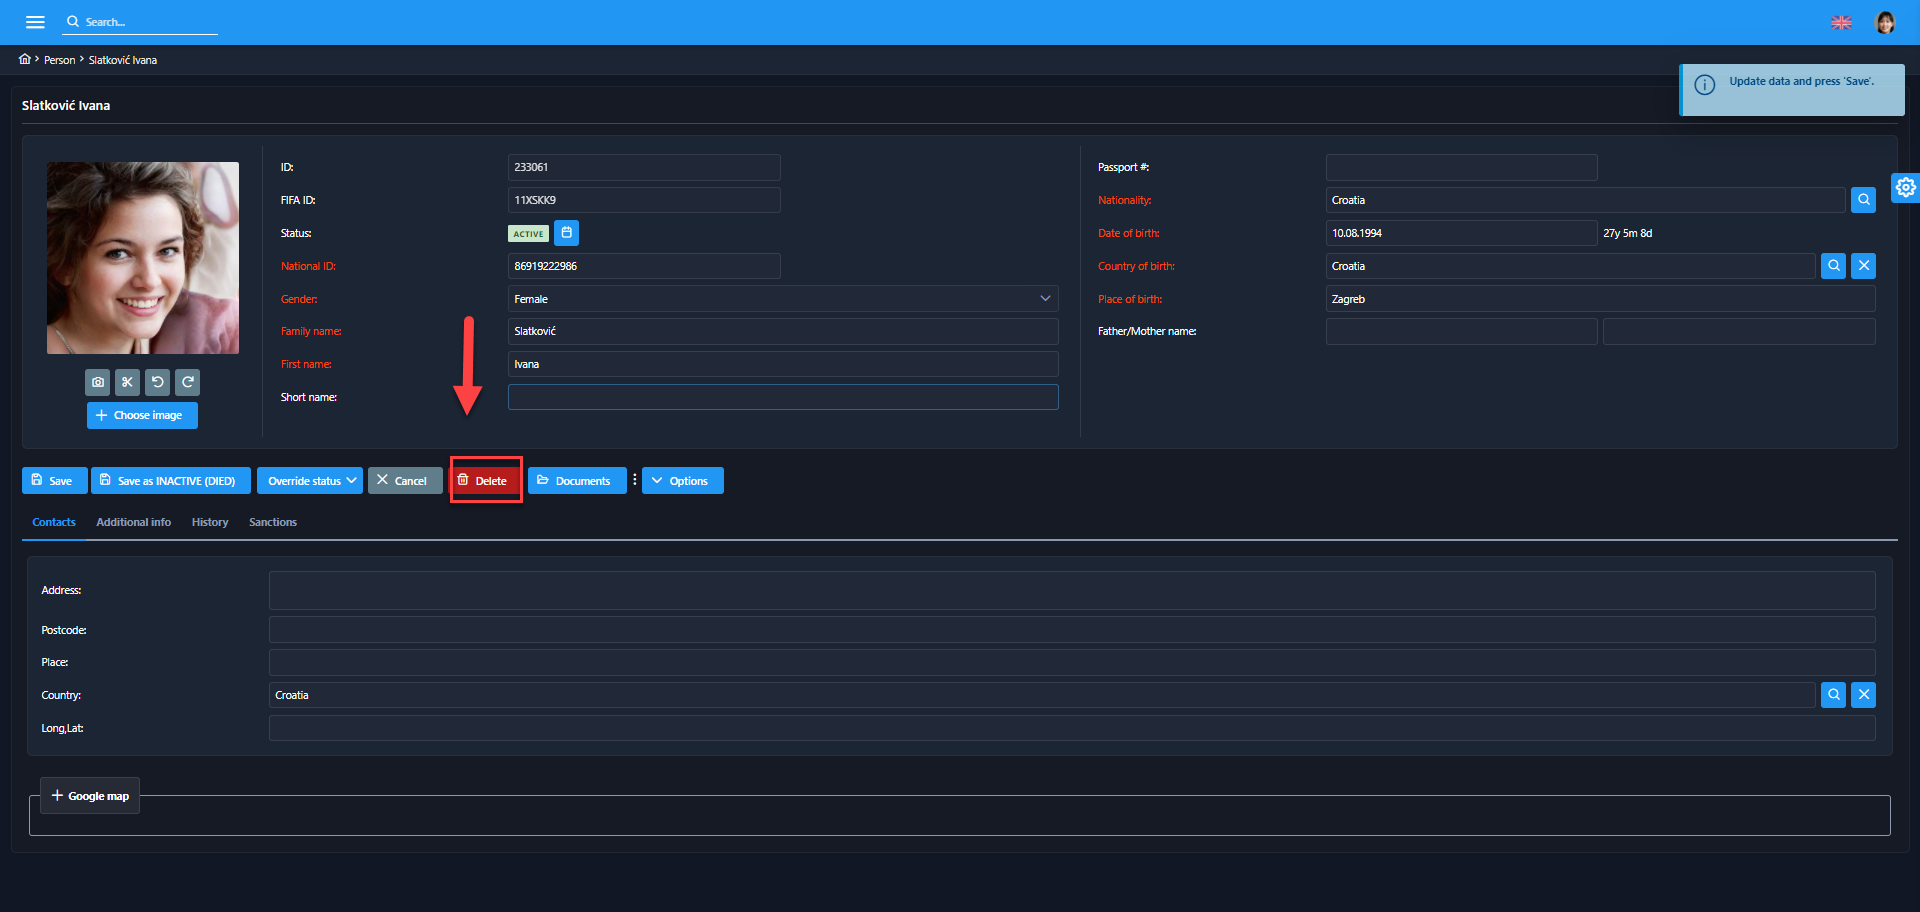The image size is (1920, 912).
Task: Switch to the Additional info tab
Action: [x=133, y=522]
